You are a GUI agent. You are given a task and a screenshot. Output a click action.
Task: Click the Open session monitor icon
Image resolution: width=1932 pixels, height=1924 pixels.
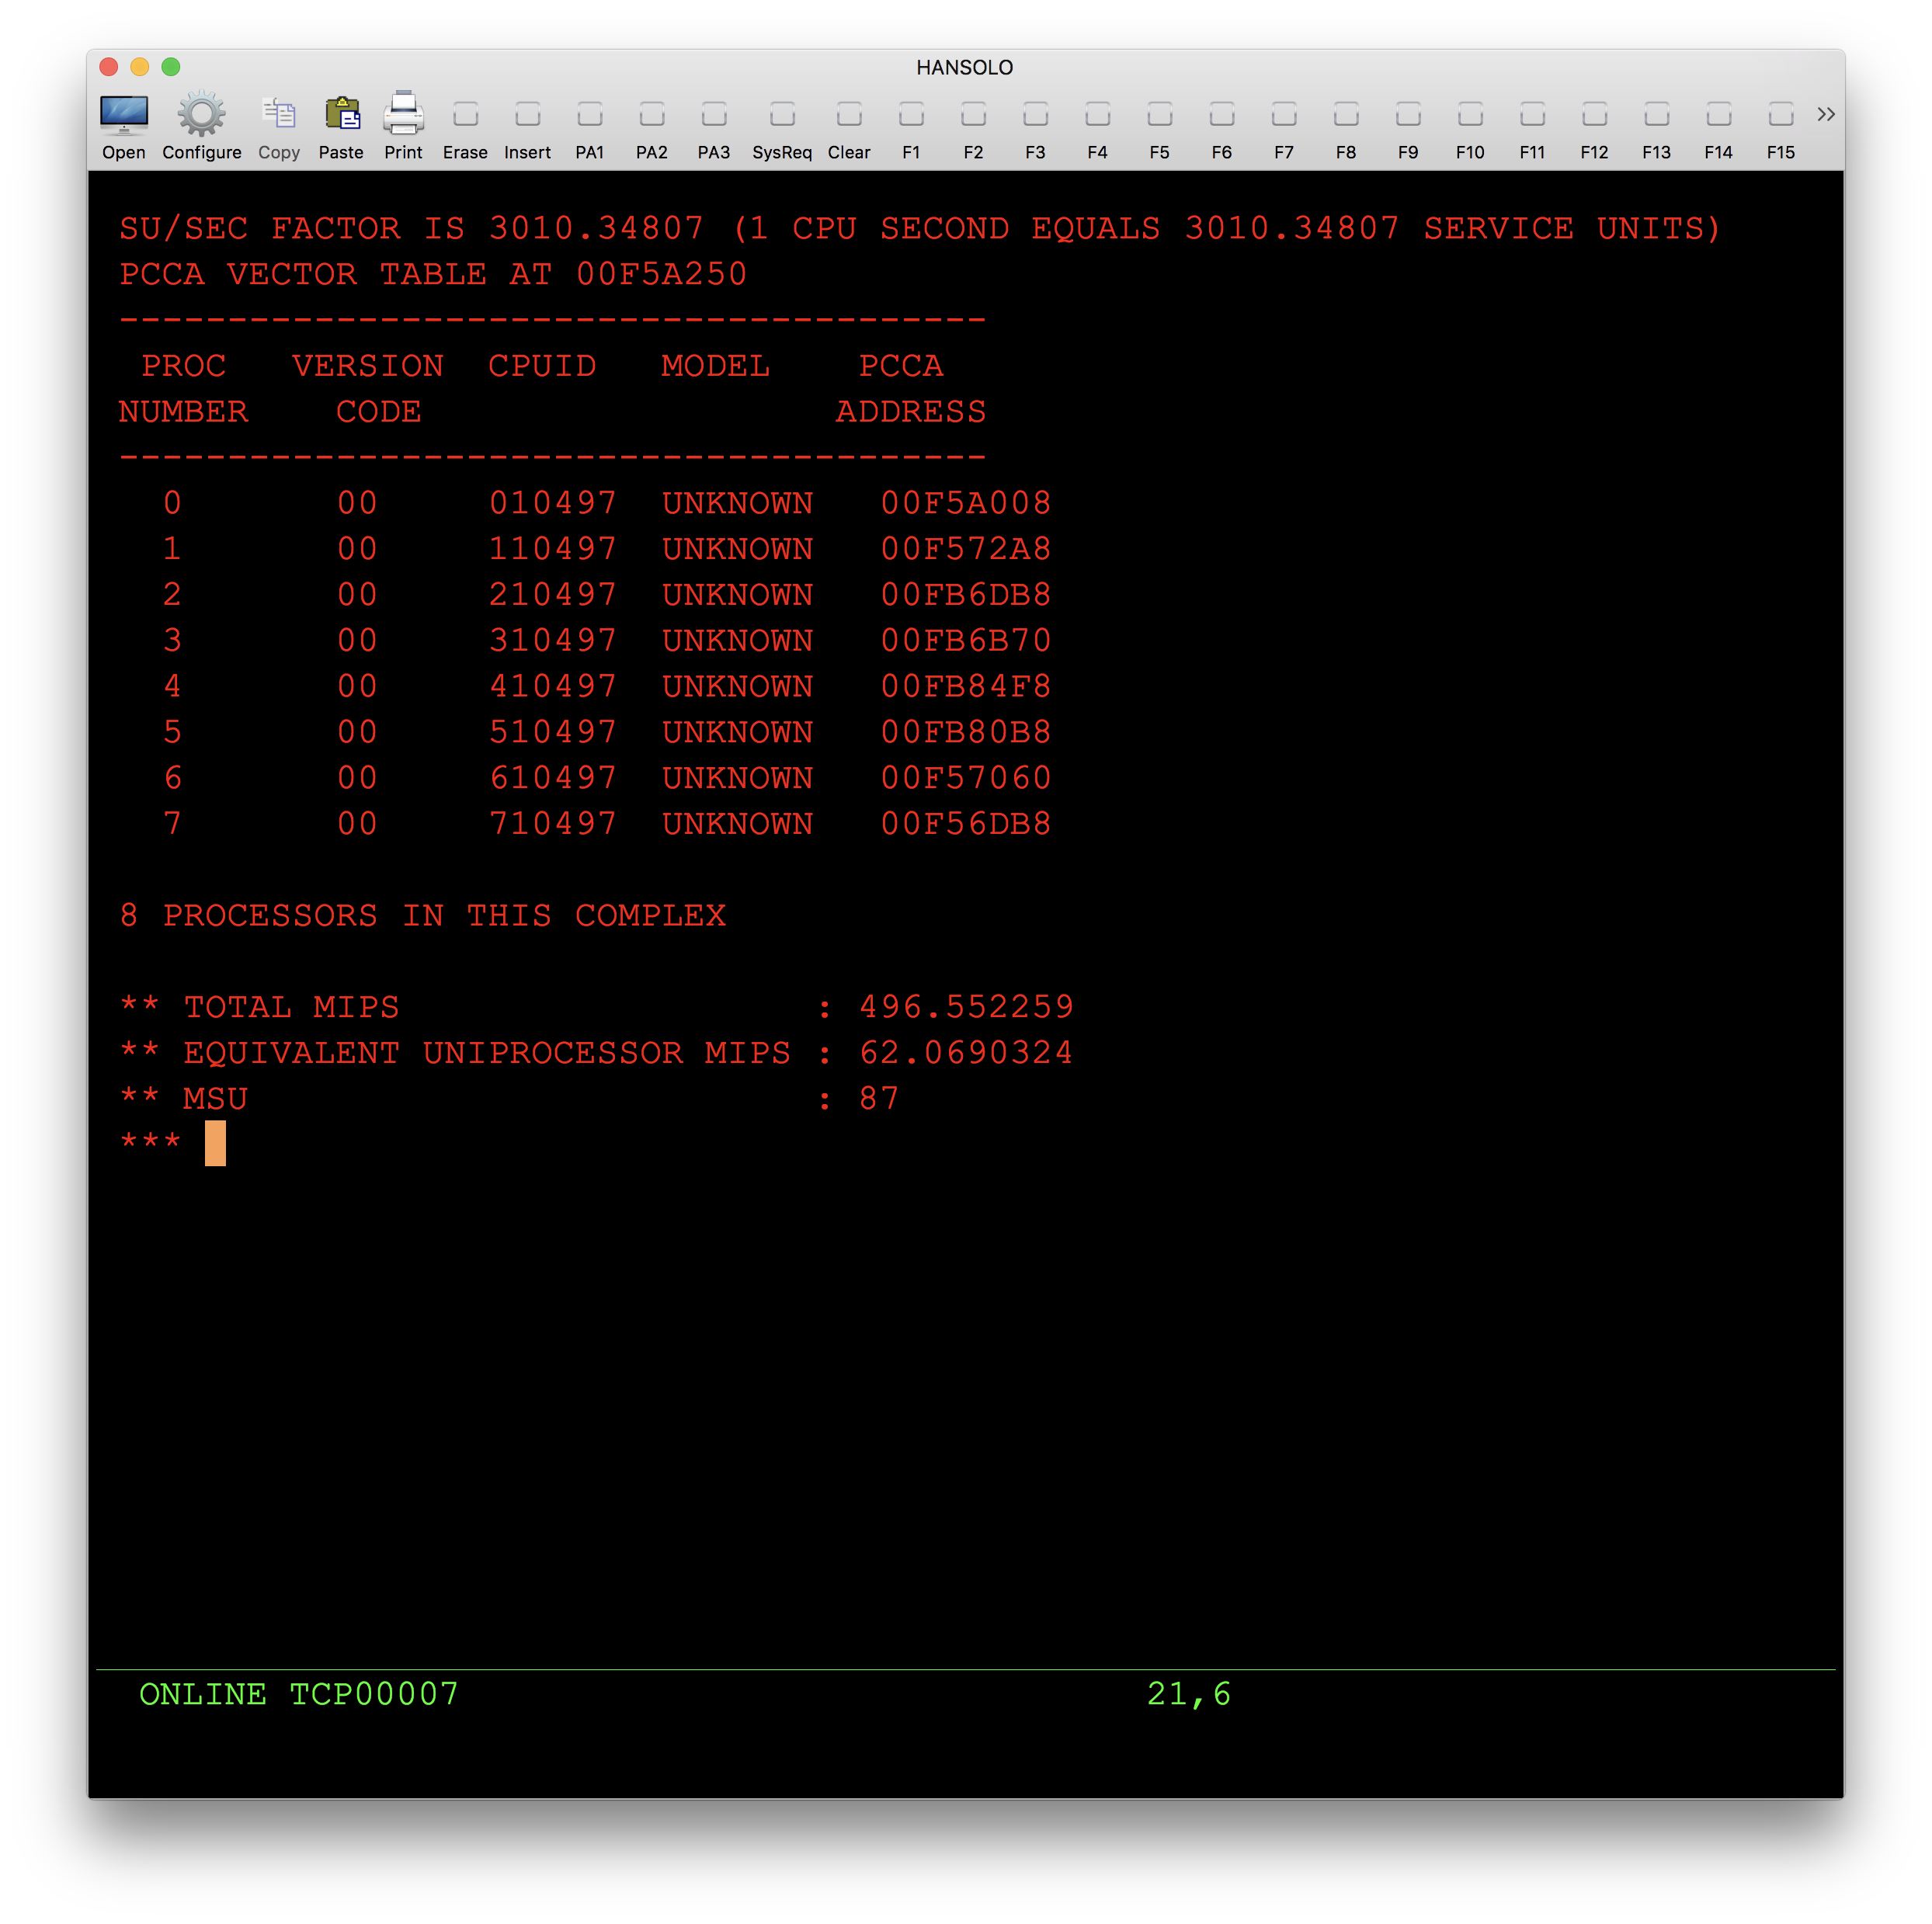[x=124, y=115]
